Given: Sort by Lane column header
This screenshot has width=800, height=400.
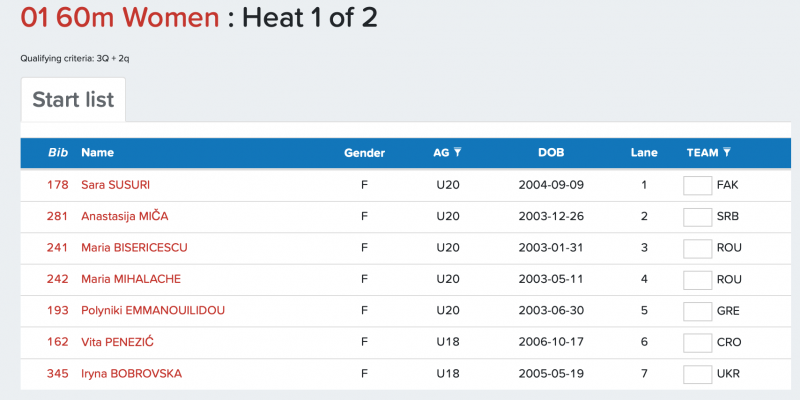Looking at the screenshot, I should (644, 153).
